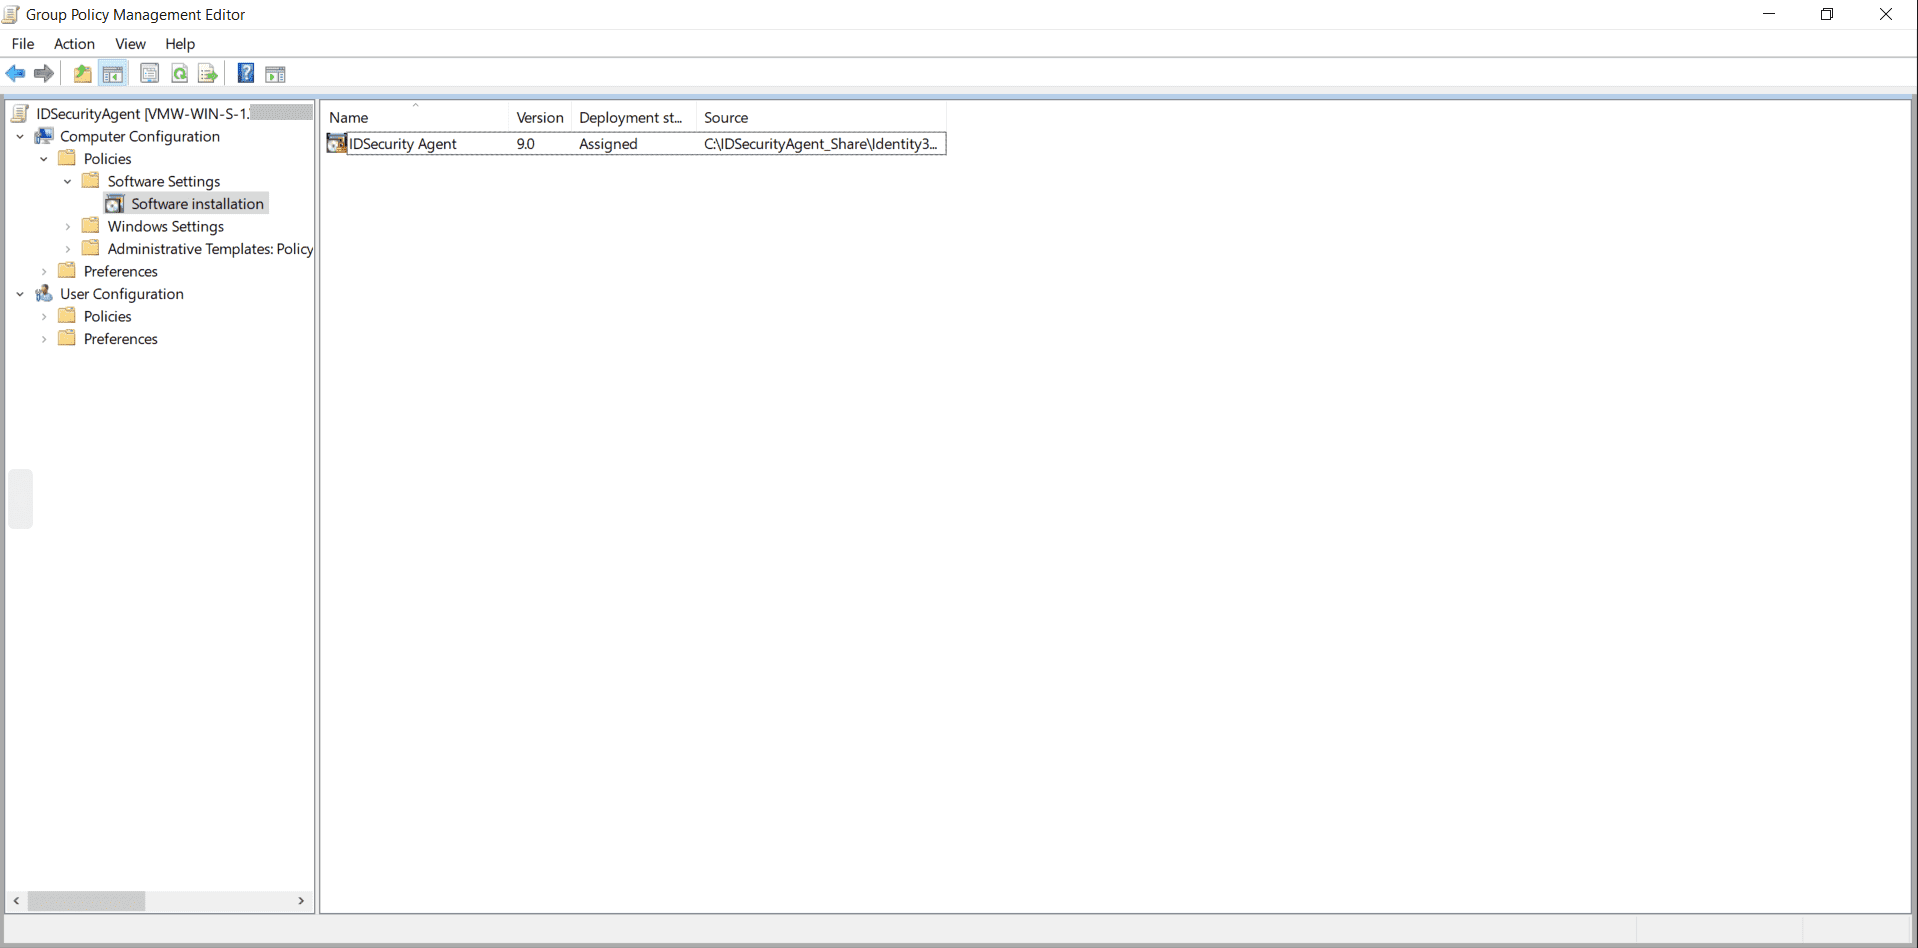Select Policies label under User Configuration

tap(107, 316)
